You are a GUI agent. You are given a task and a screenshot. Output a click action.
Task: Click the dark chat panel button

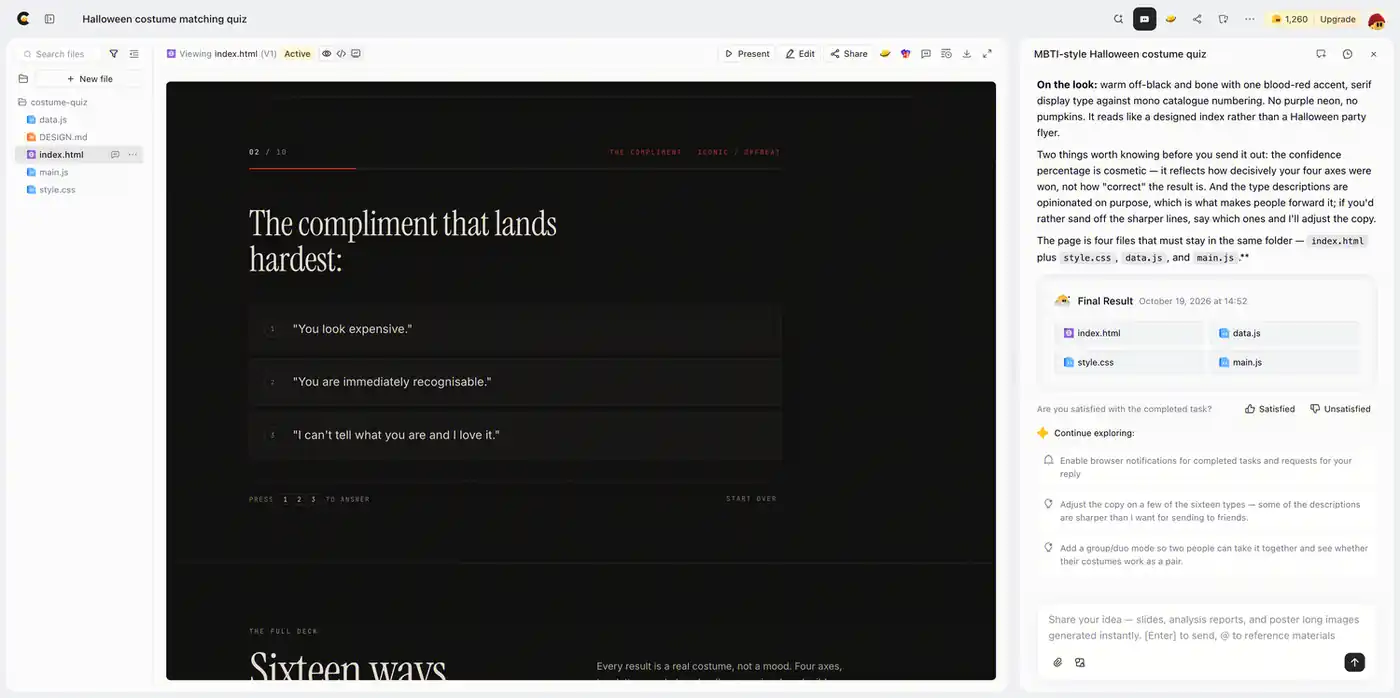(x=1145, y=19)
